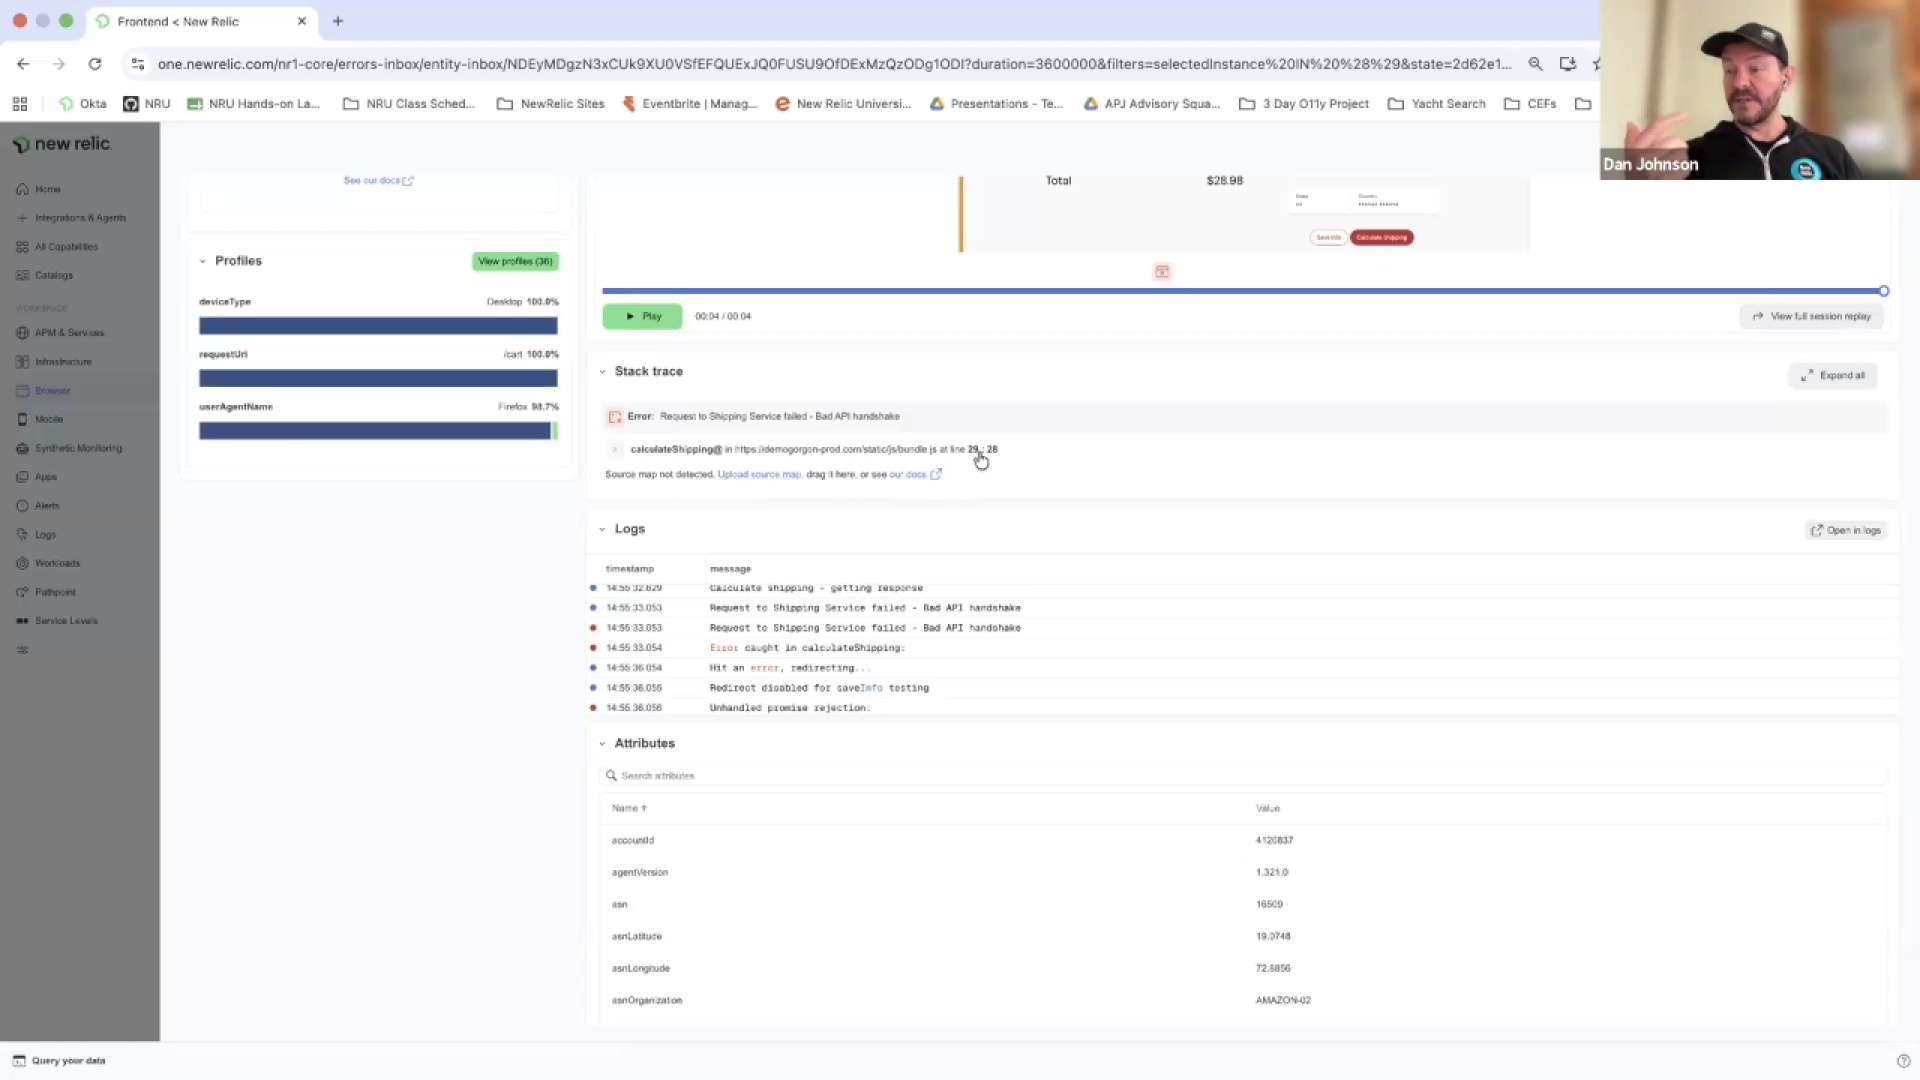This screenshot has width=1920, height=1080.
Task: Open the Eventbrite | Manag... bookmark
Action: (x=690, y=104)
